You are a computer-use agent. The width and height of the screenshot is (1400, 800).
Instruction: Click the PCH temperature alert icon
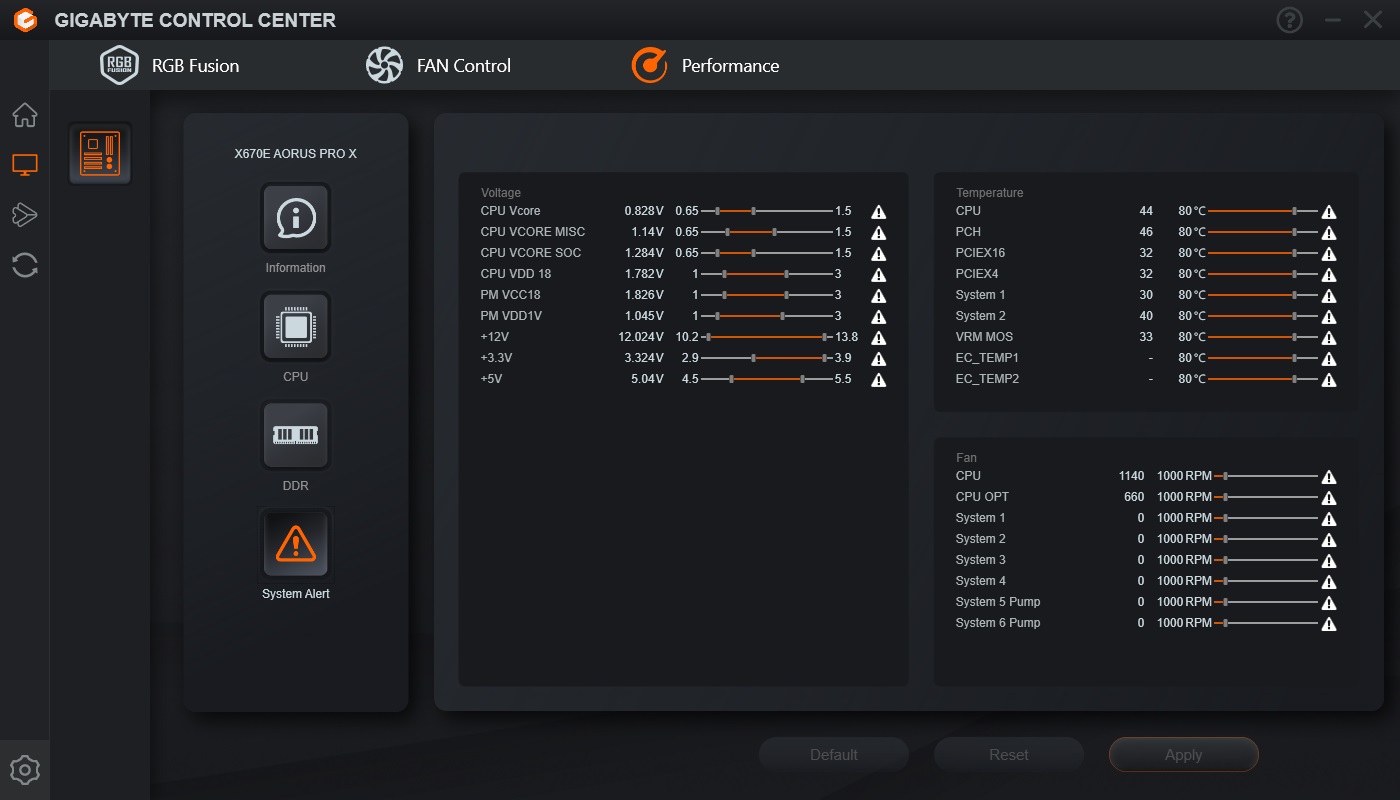1329,233
